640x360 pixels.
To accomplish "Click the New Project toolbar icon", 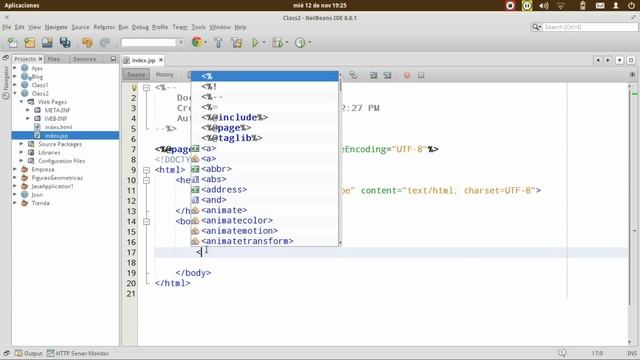I will point(30,42).
